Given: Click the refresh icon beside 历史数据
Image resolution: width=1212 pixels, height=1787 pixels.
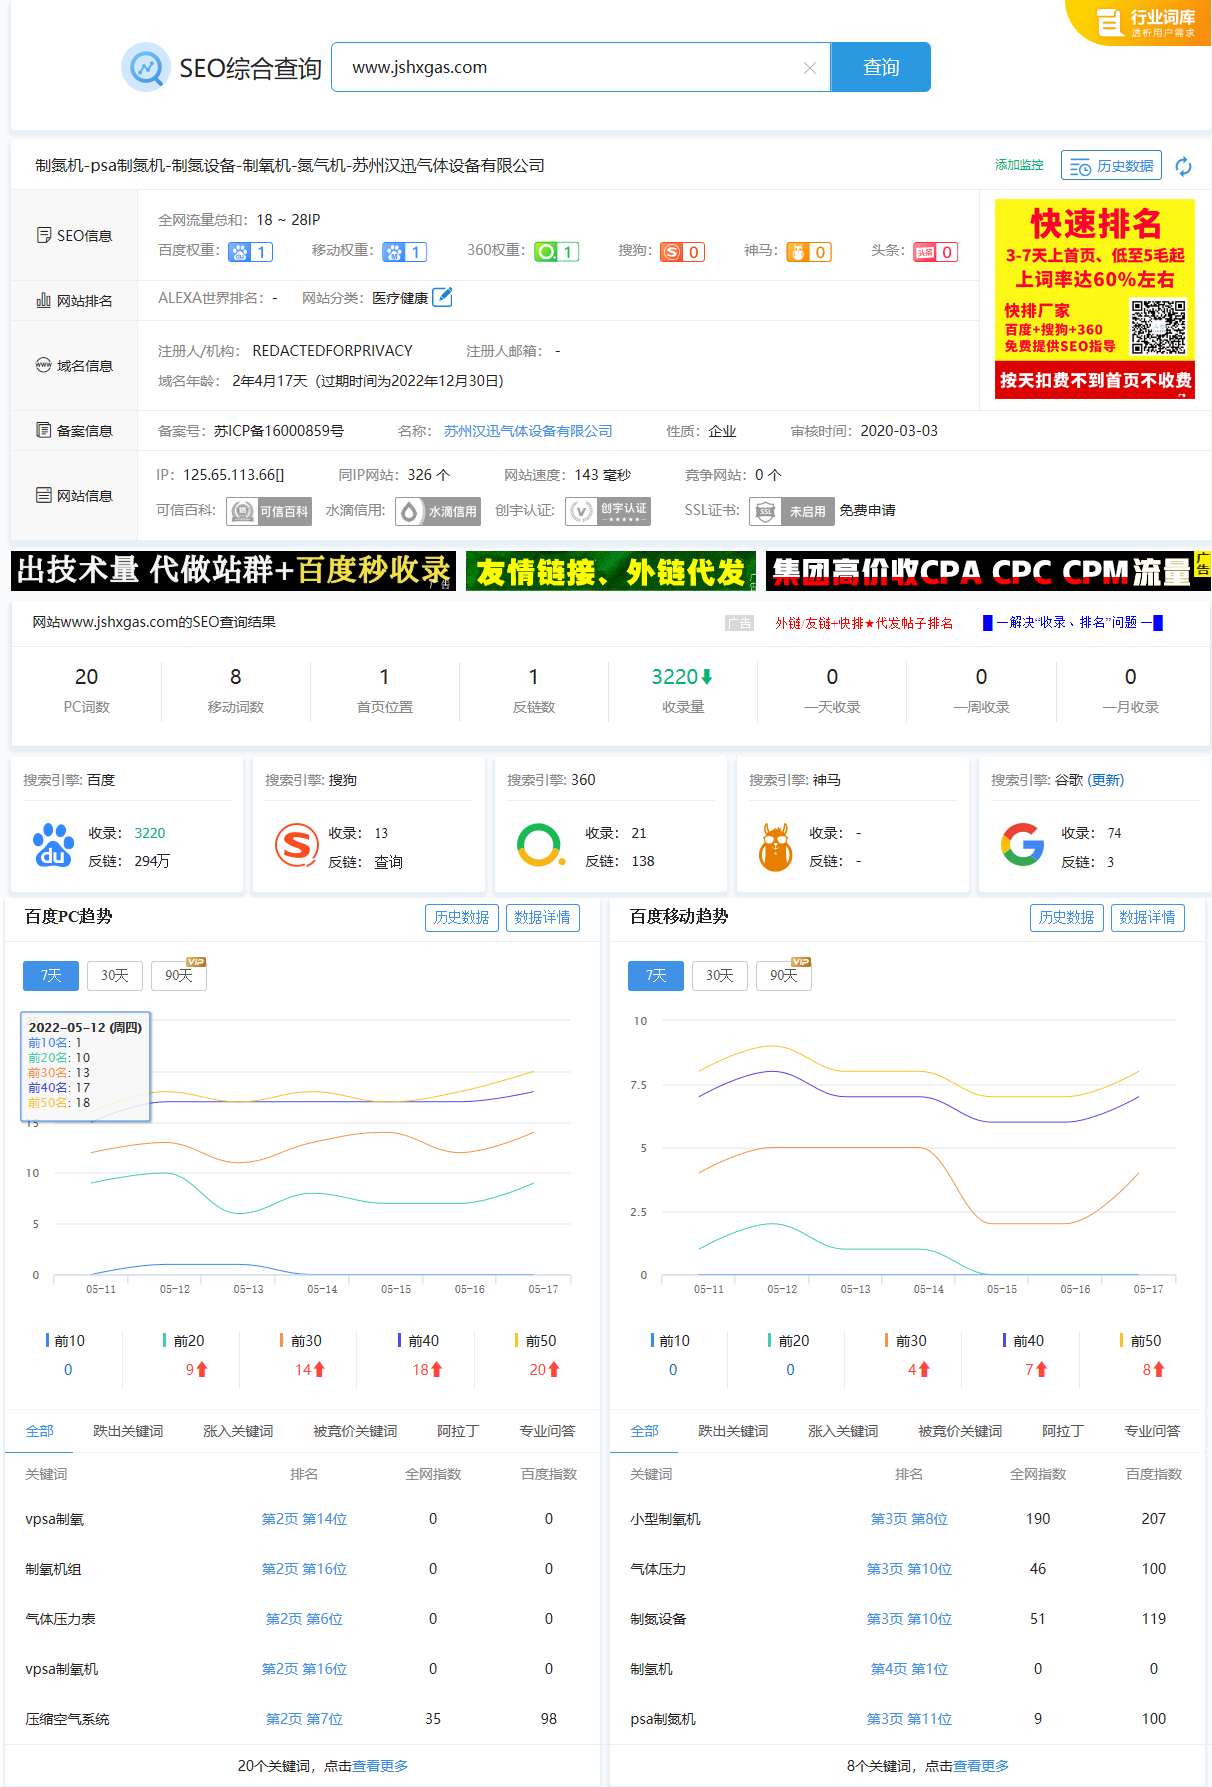Looking at the screenshot, I should pos(1184,166).
